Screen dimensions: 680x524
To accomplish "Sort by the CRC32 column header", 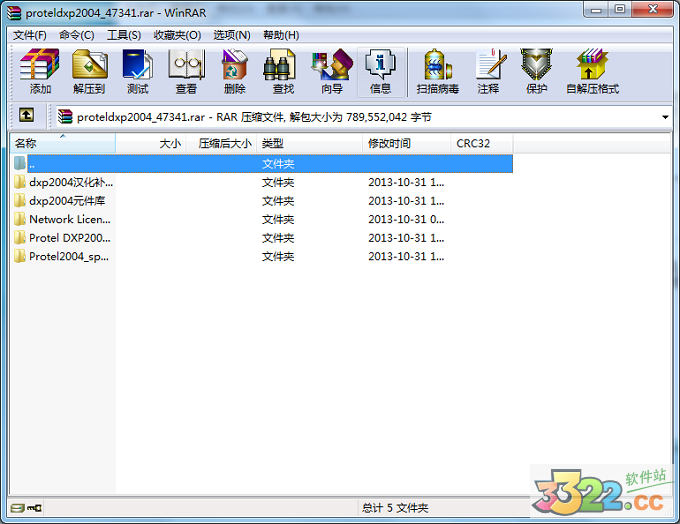I will pos(481,143).
